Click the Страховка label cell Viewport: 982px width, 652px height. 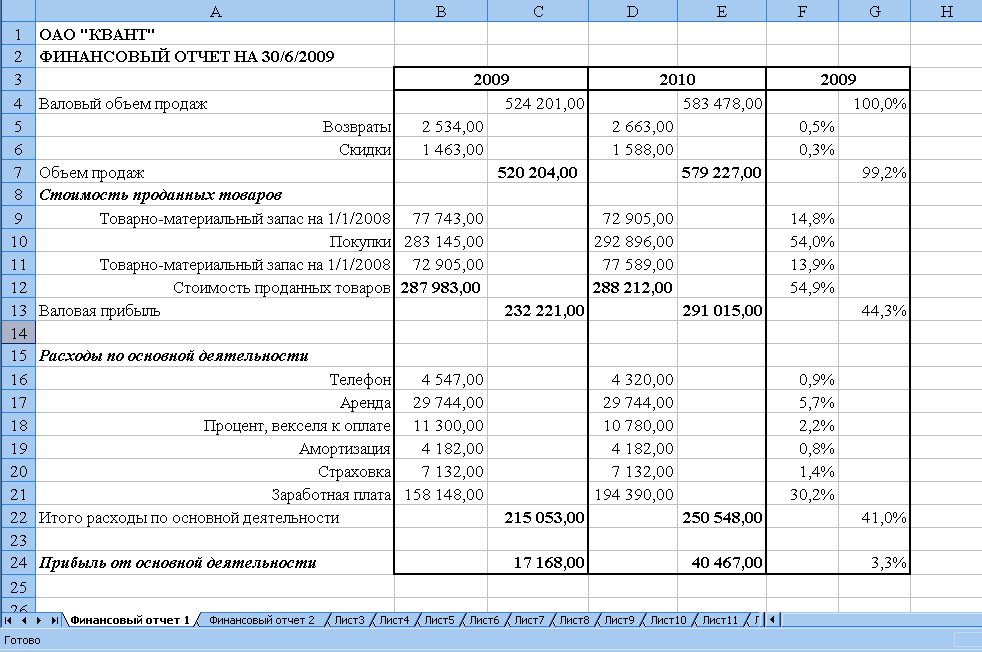click(215, 471)
